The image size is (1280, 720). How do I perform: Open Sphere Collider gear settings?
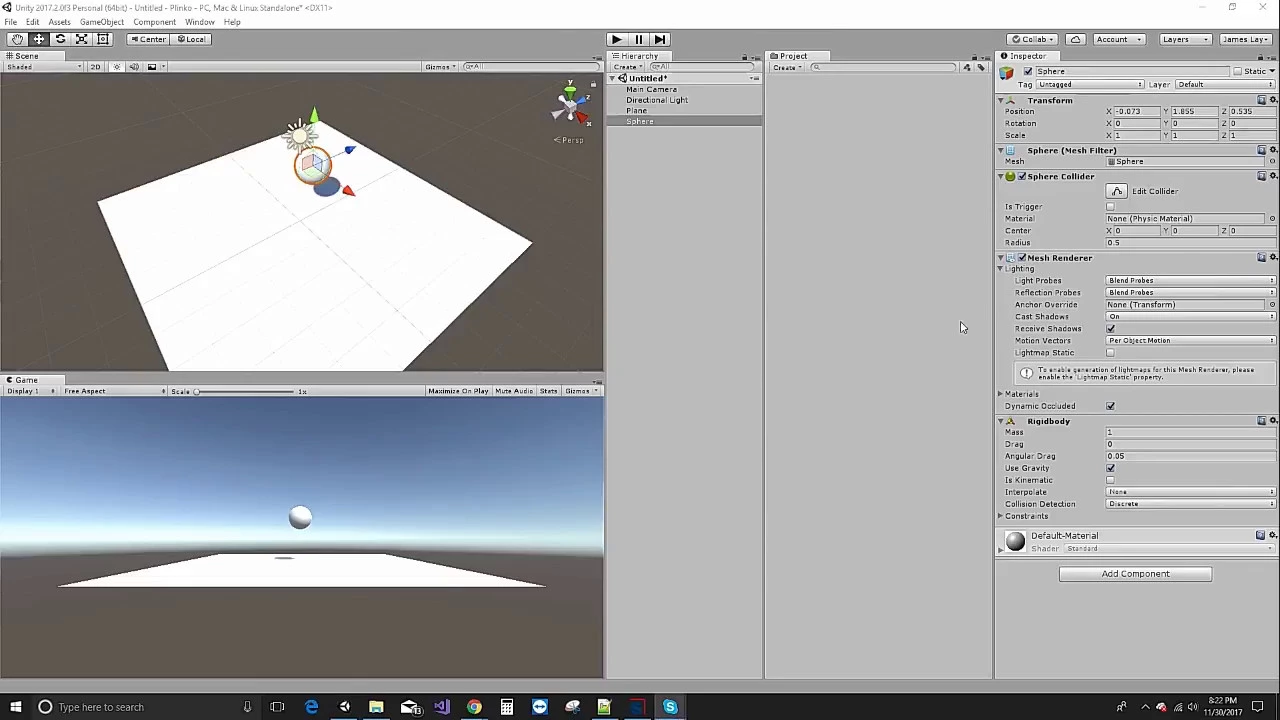pyautogui.click(x=1272, y=176)
